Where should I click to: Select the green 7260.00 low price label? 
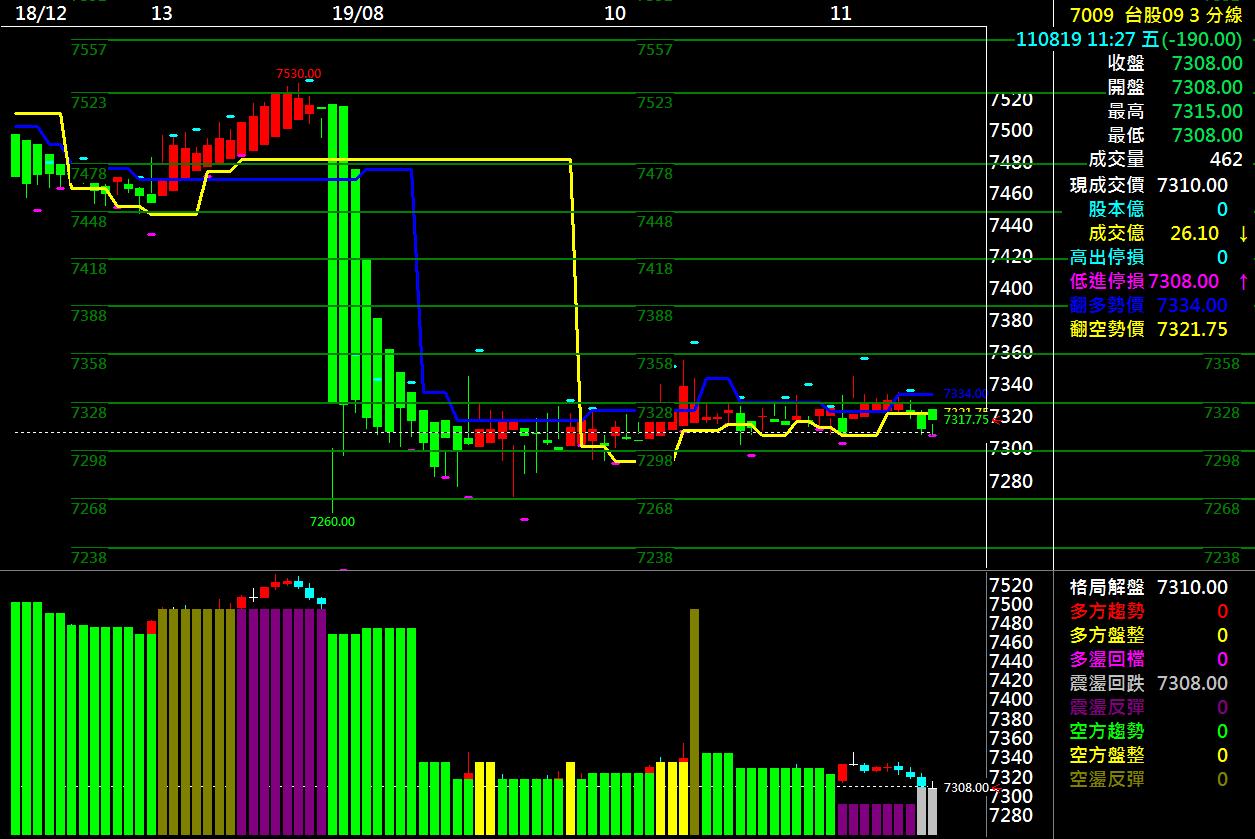(332, 521)
